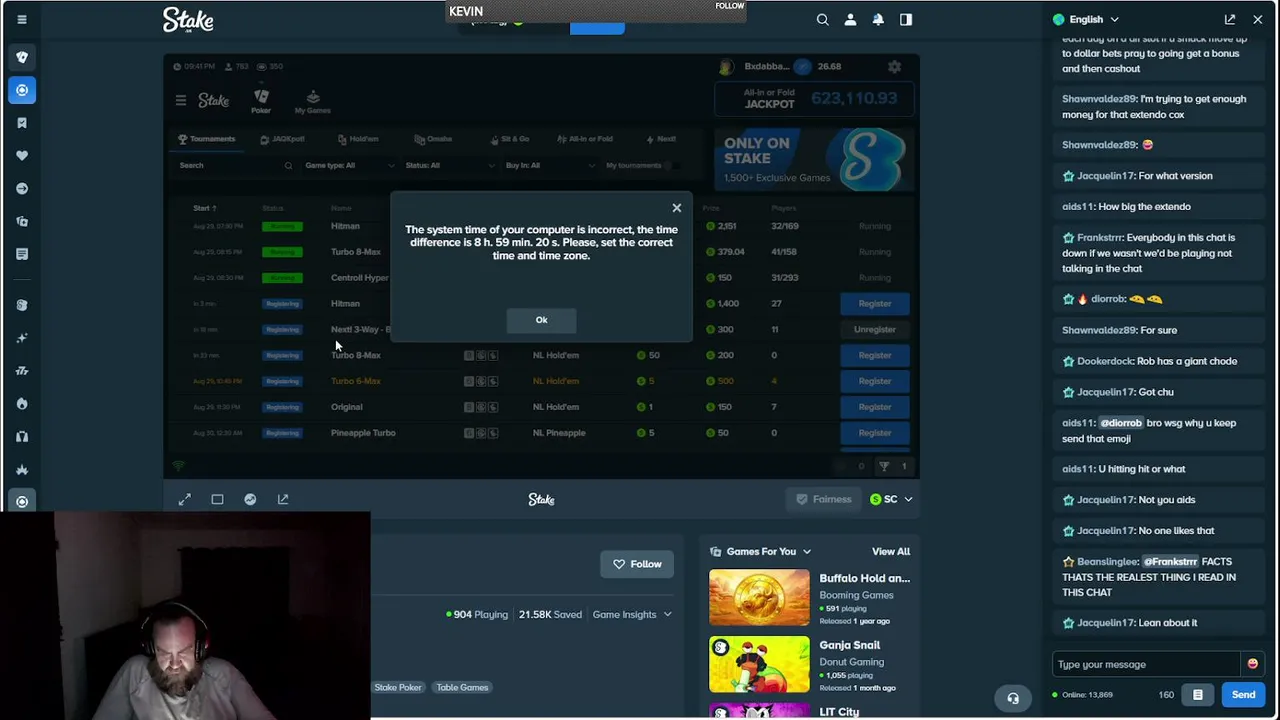The height and width of the screenshot is (720, 1280).
Task: Open live support headset button
Action: click(1013, 699)
